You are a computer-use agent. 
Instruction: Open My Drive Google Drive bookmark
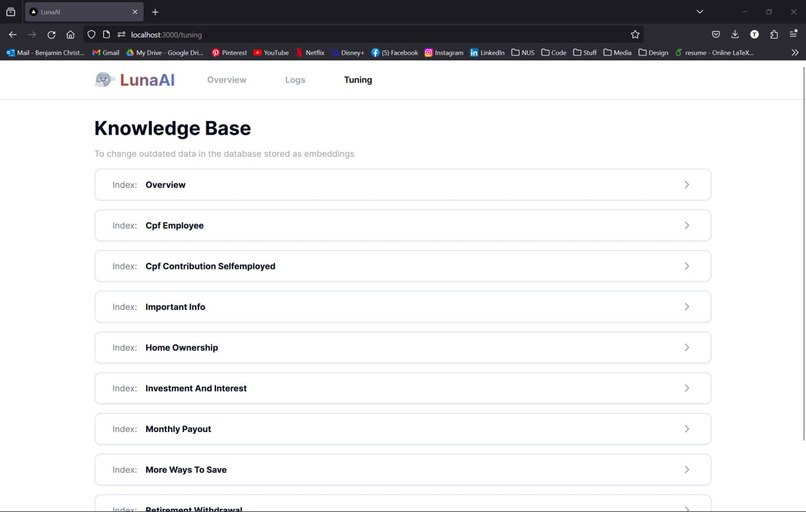click(x=165, y=52)
